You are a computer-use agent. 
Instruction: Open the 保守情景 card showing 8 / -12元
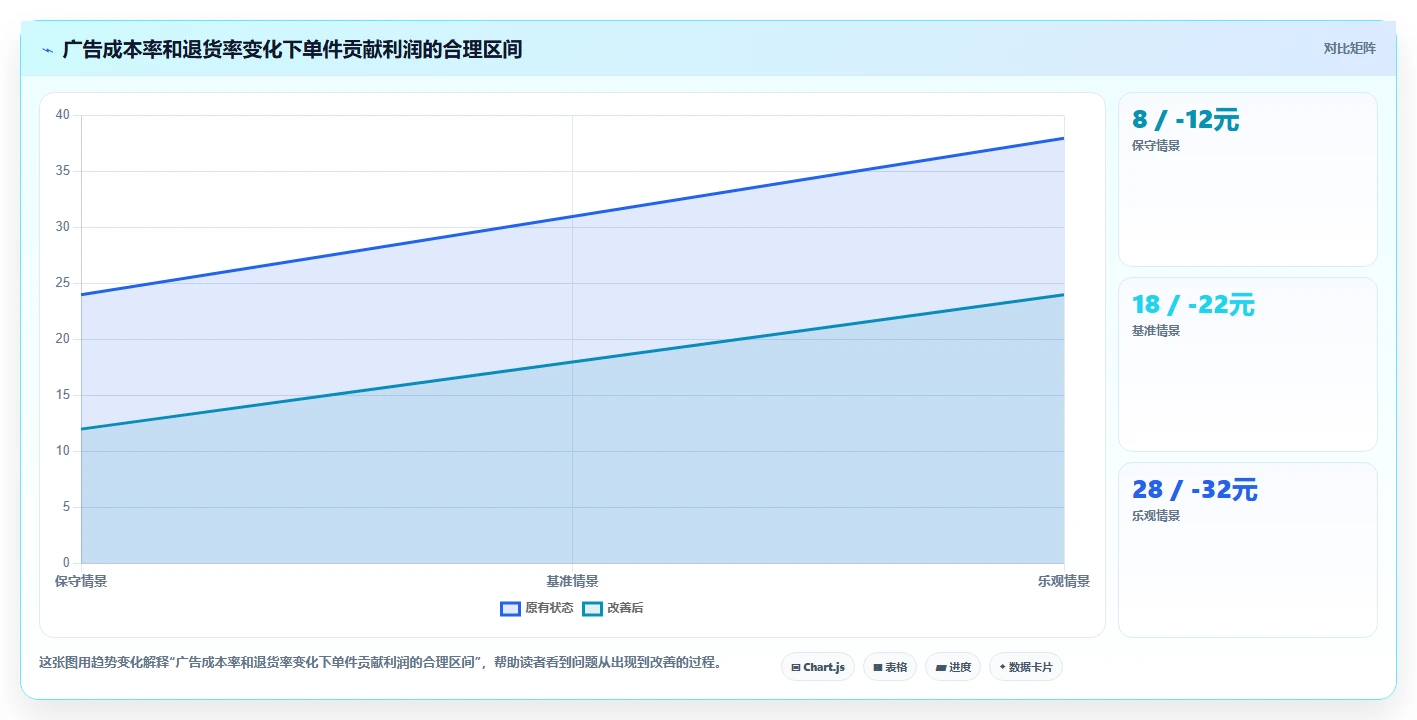tap(1248, 179)
